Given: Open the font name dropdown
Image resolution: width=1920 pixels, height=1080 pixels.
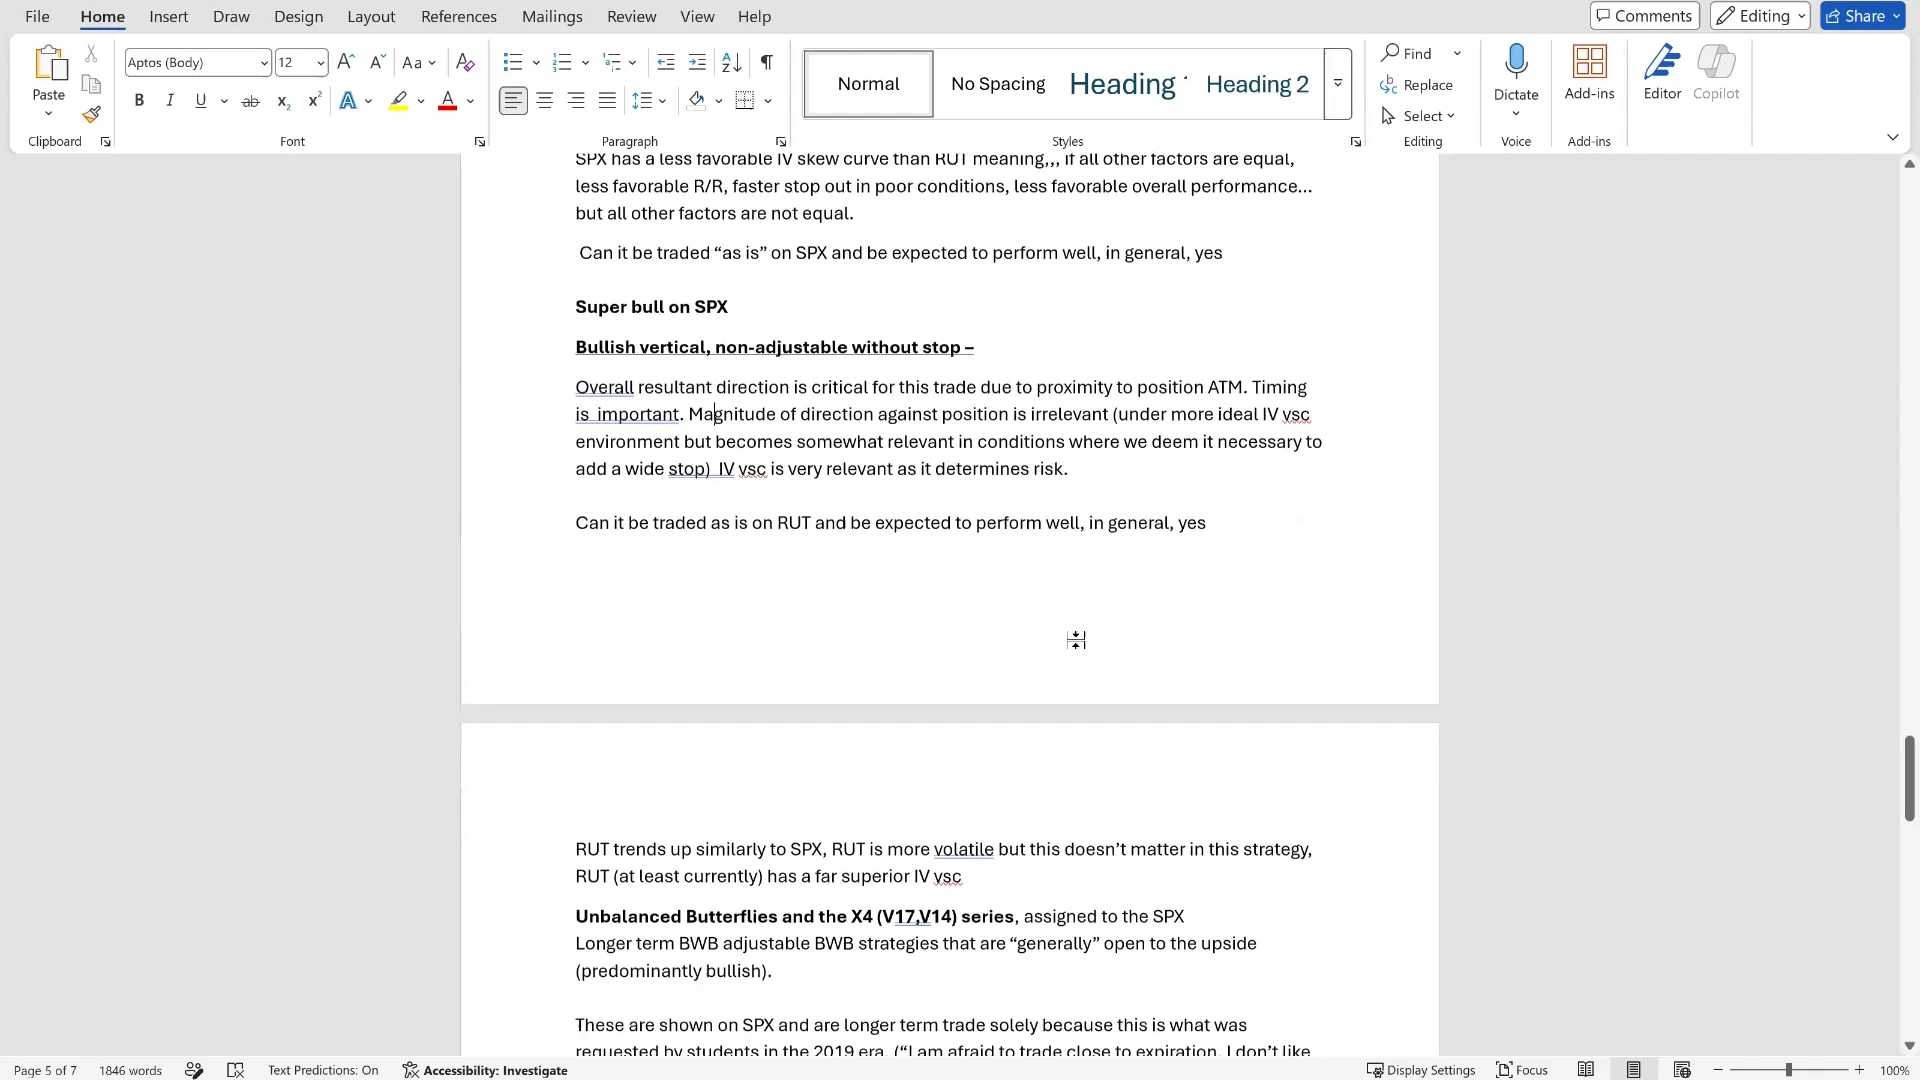Looking at the screenshot, I should click(x=264, y=63).
